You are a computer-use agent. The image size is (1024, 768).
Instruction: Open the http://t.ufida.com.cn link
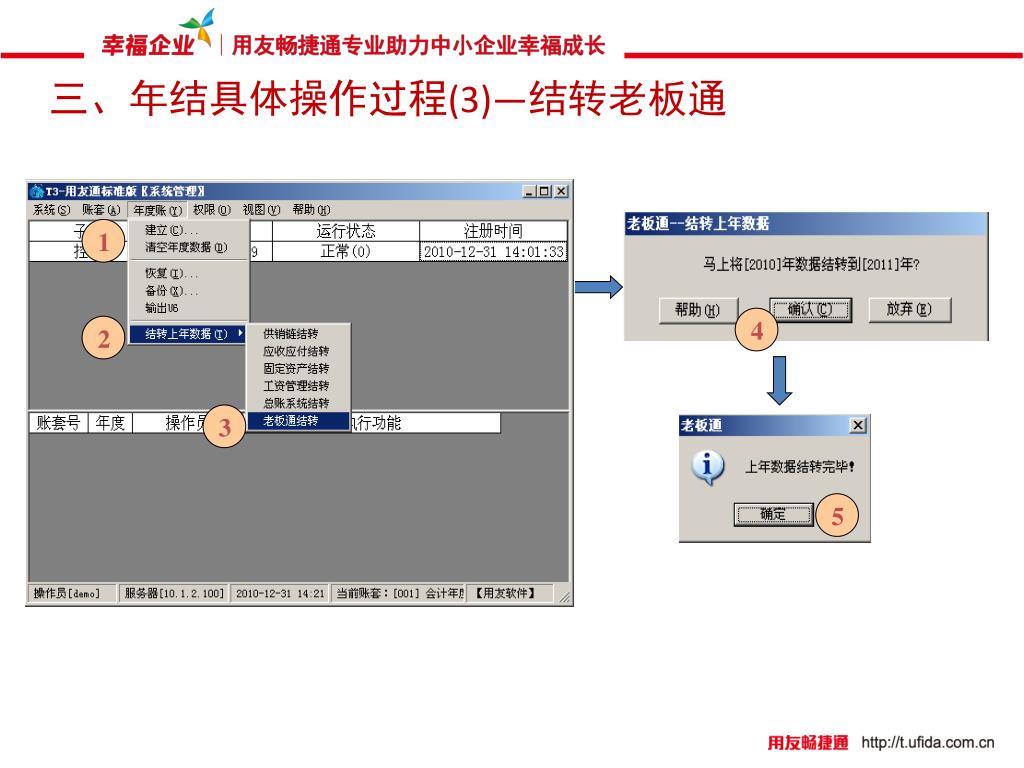coord(928,743)
